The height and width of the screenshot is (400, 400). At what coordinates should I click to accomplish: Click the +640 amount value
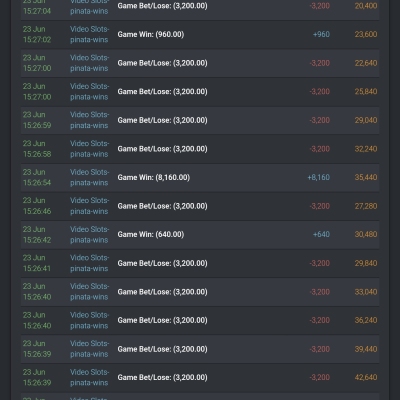pyautogui.click(x=321, y=234)
